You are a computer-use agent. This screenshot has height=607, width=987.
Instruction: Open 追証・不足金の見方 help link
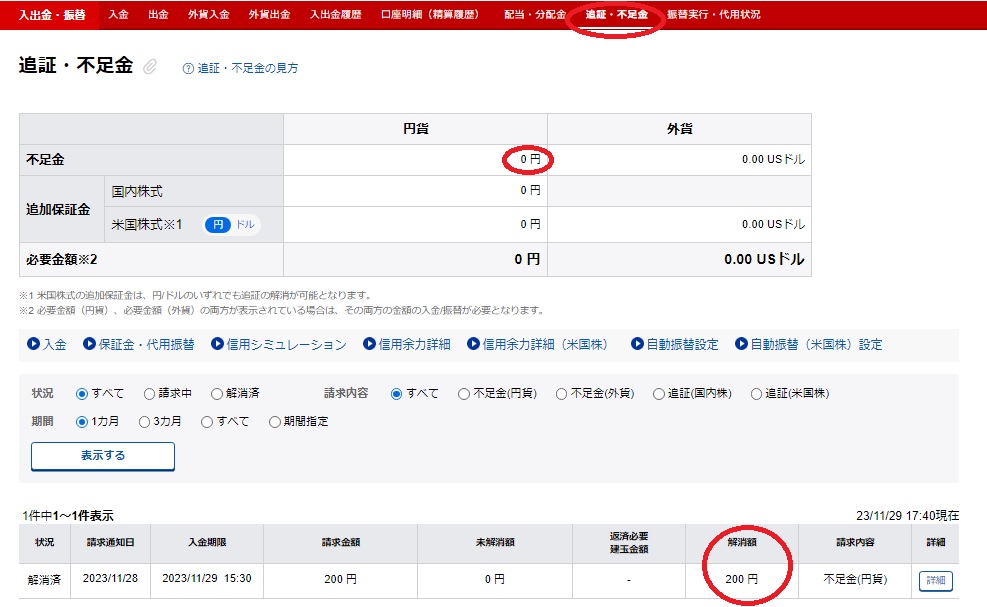click(x=247, y=69)
